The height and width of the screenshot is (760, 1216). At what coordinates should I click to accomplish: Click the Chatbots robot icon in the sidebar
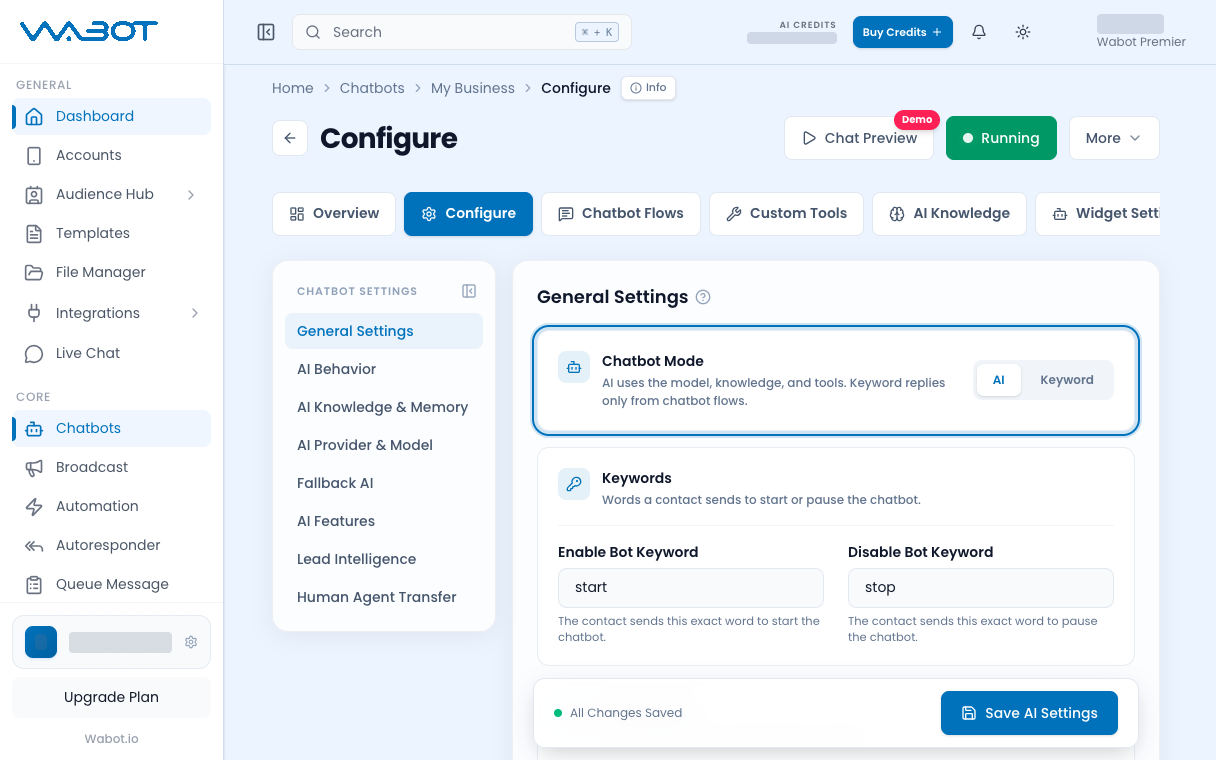(34, 428)
